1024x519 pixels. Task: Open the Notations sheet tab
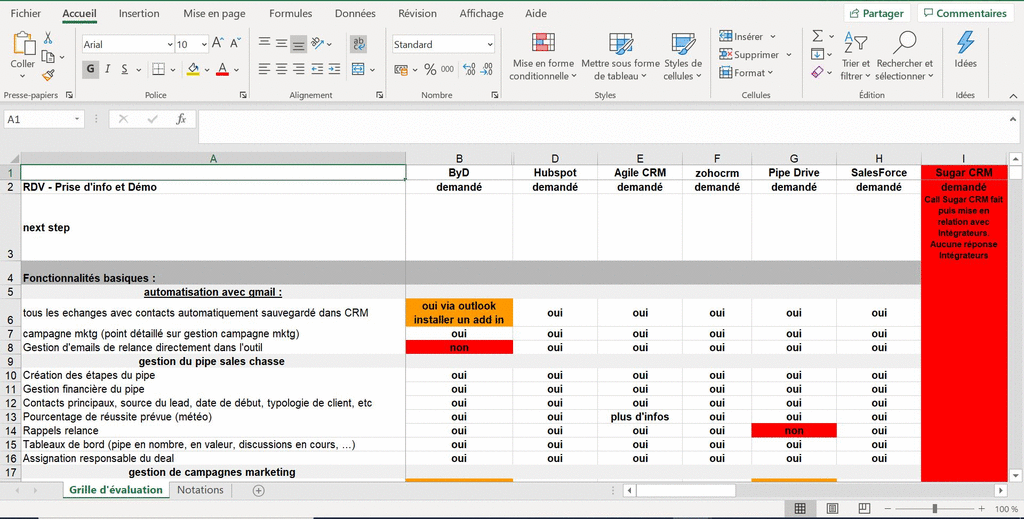coord(200,490)
